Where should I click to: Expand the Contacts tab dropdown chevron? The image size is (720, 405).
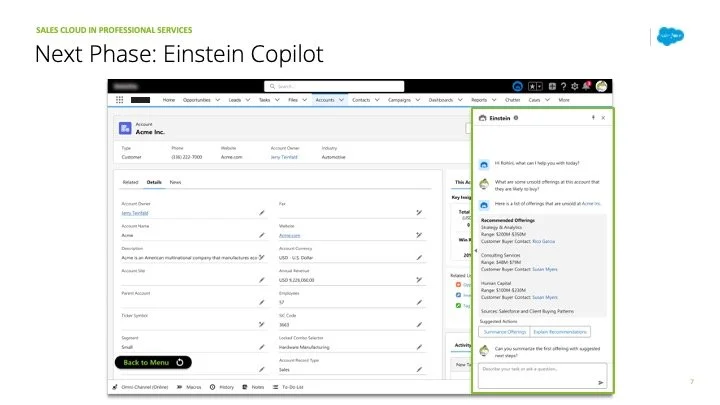(377, 100)
